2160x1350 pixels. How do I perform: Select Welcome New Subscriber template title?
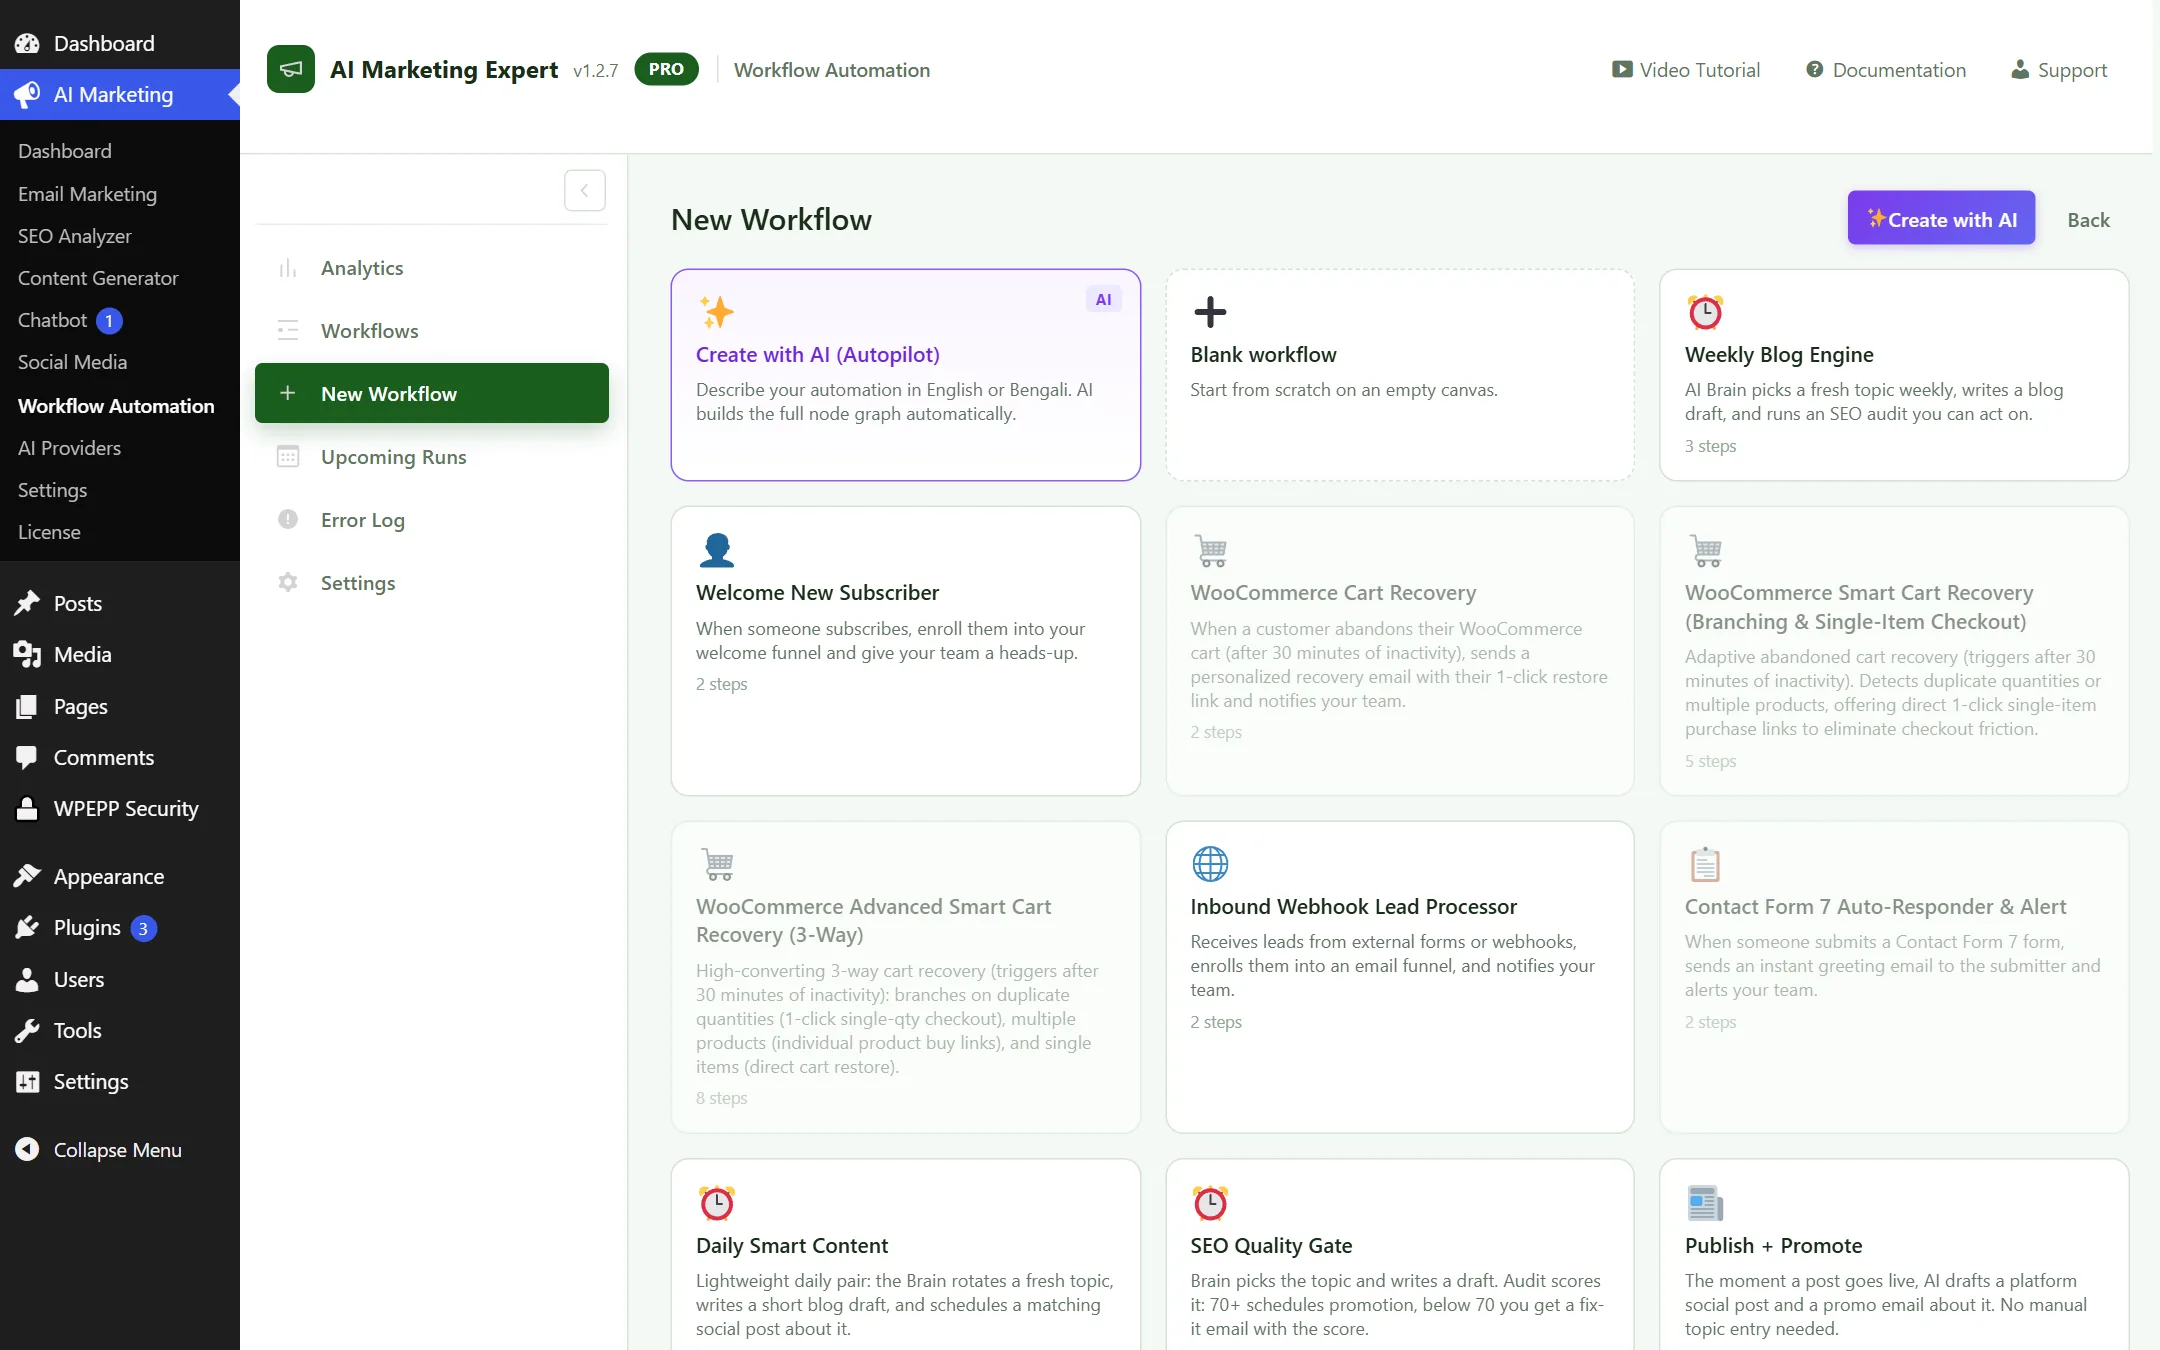[x=817, y=592]
